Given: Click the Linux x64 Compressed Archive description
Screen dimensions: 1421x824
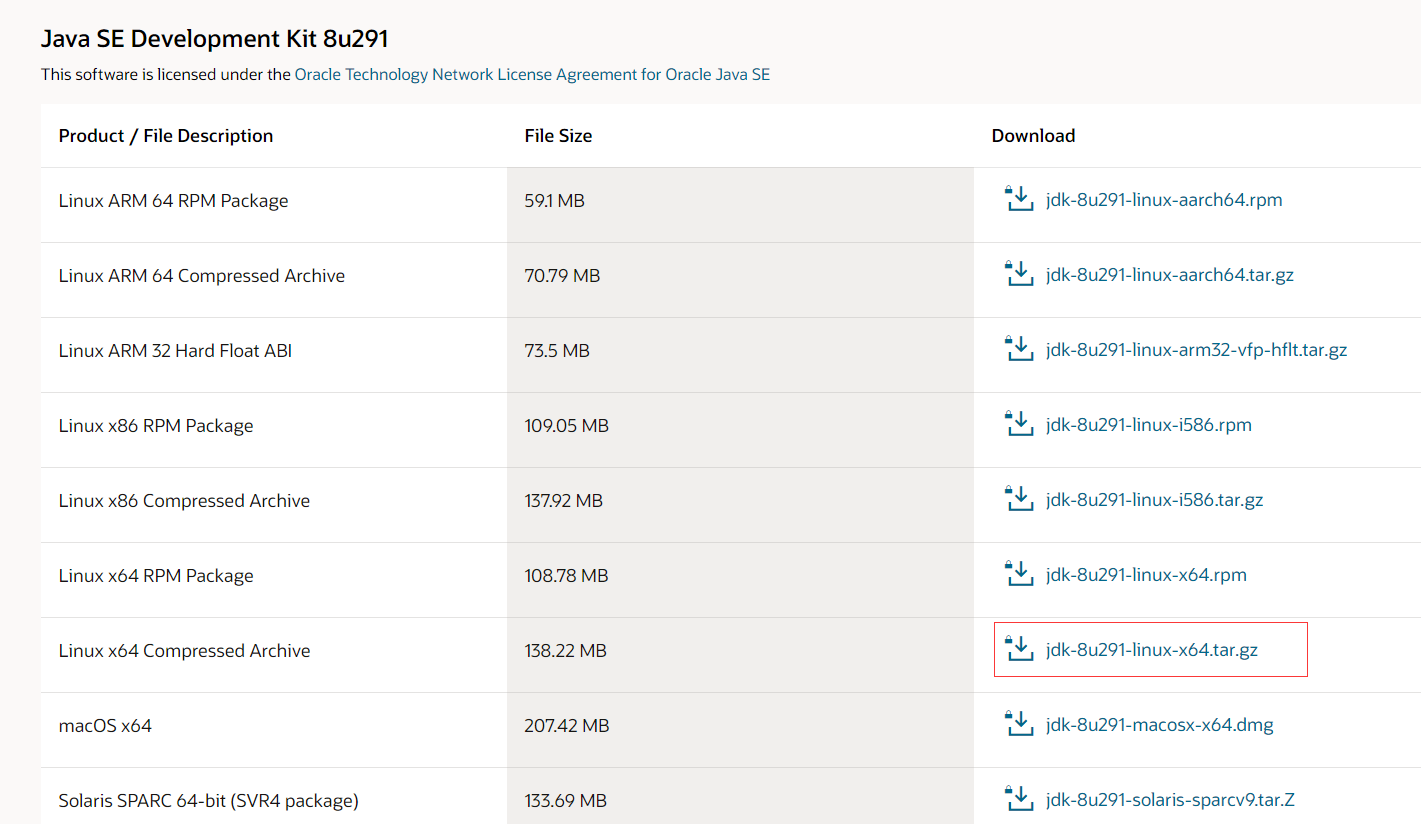Looking at the screenshot, I should click(x=184, y=651).
